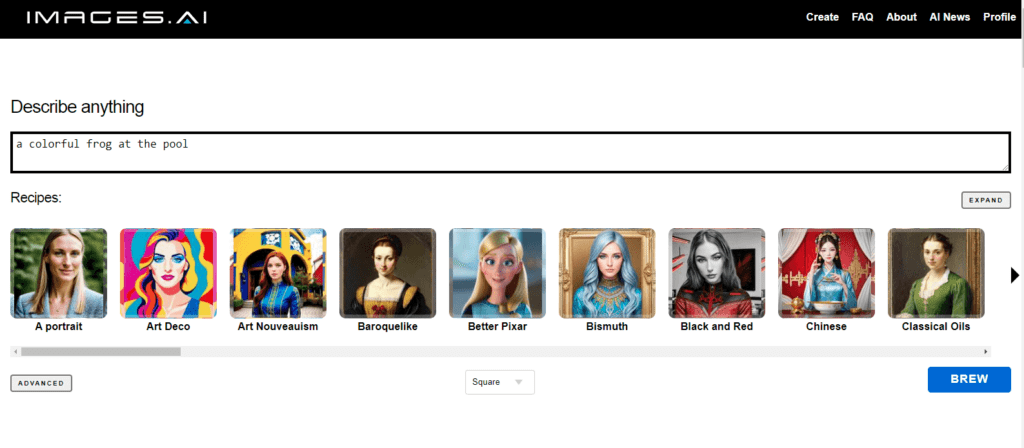Open the Square aspect ratio dropdown

500,382
